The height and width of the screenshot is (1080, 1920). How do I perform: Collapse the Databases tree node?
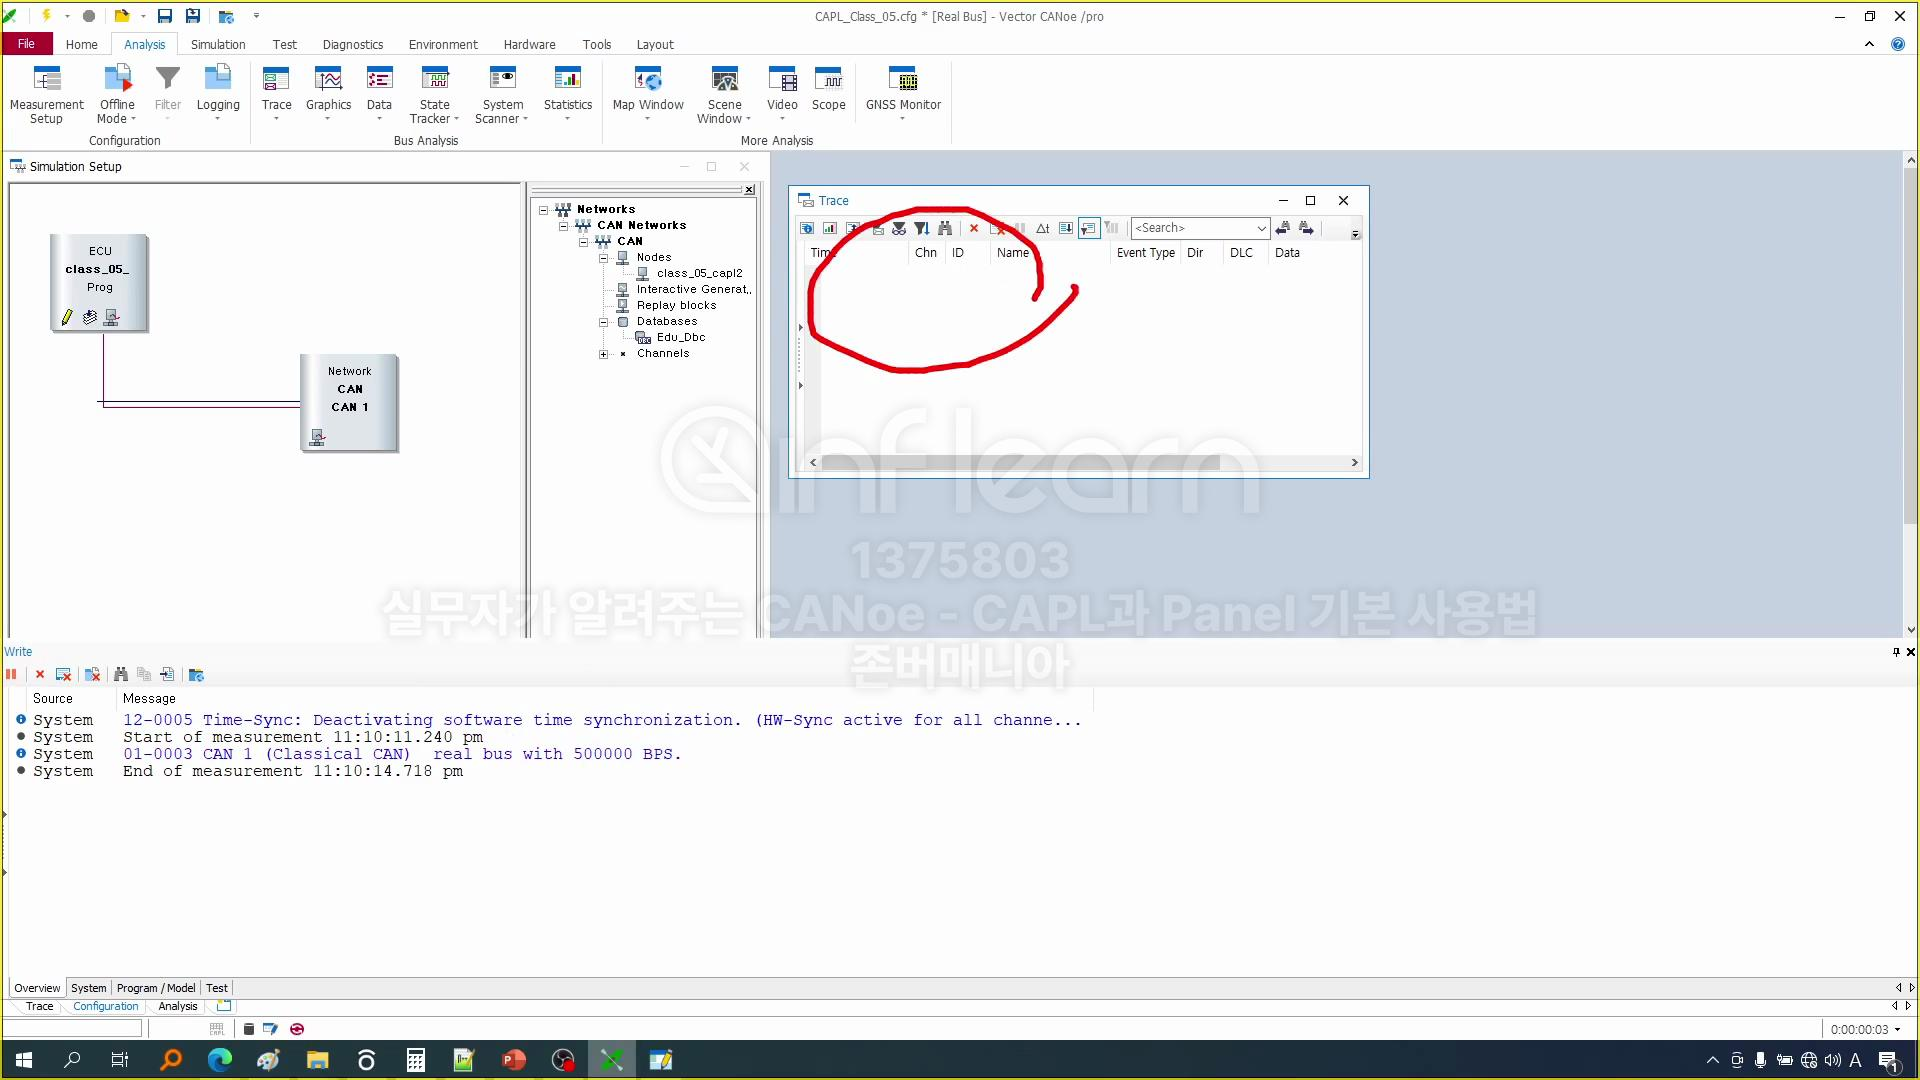603,322
